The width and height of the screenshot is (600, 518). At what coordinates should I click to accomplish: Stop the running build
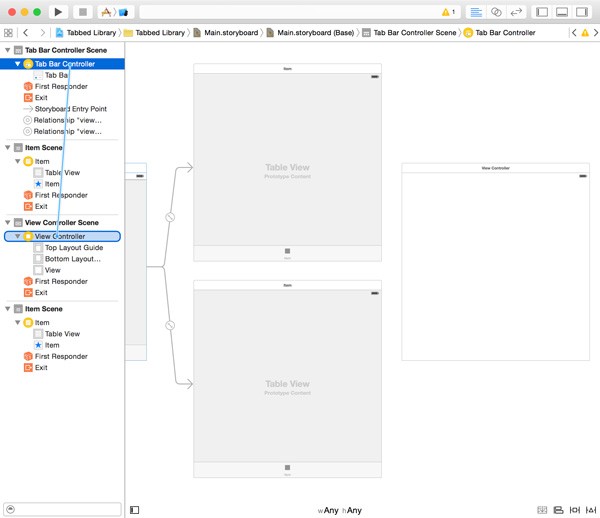(83, 12)
